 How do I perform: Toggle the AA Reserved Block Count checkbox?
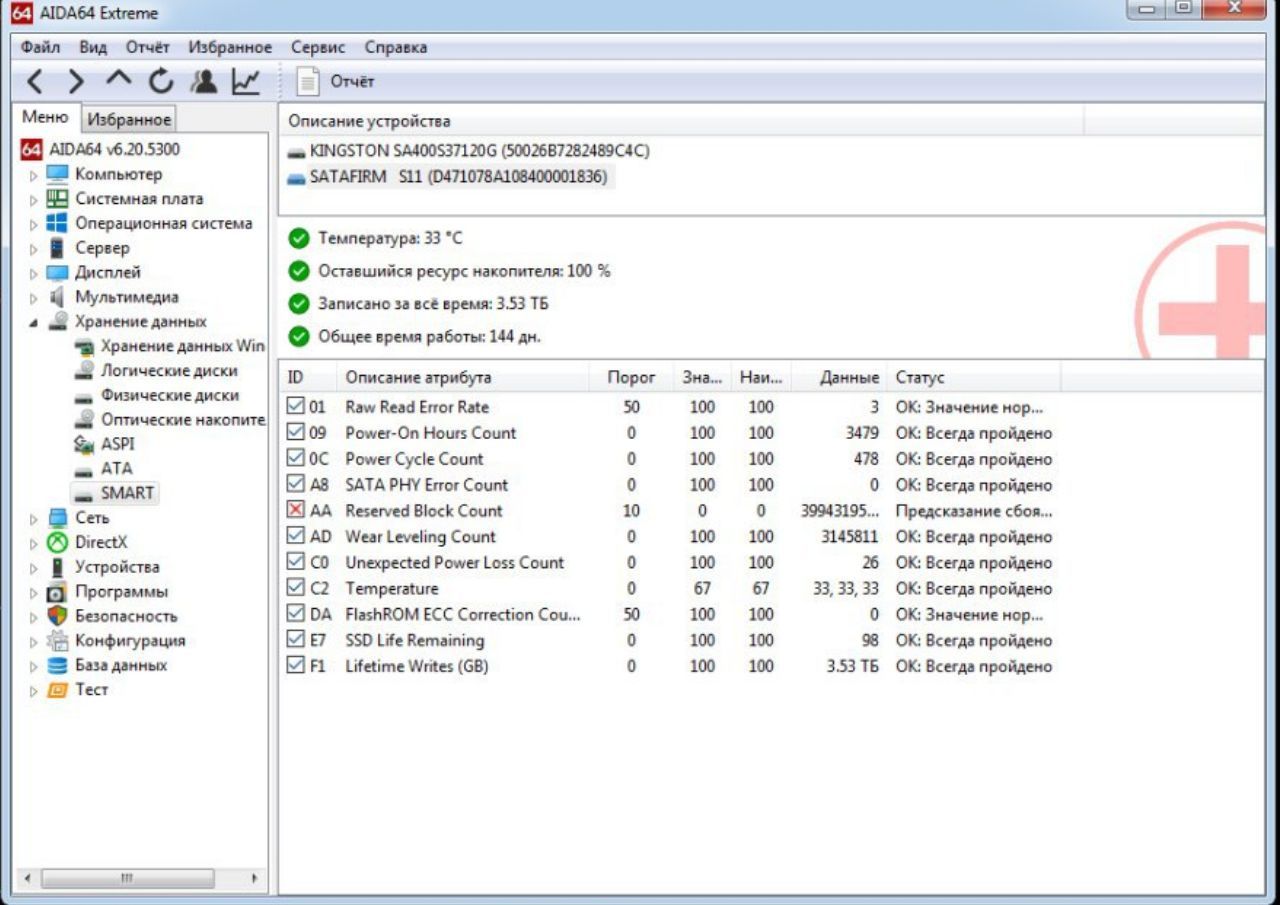(295, 510)
